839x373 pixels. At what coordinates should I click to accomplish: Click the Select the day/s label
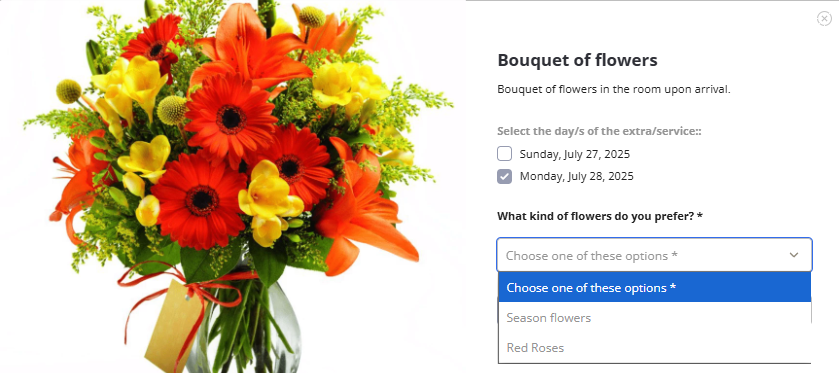(x=599, y=131)
